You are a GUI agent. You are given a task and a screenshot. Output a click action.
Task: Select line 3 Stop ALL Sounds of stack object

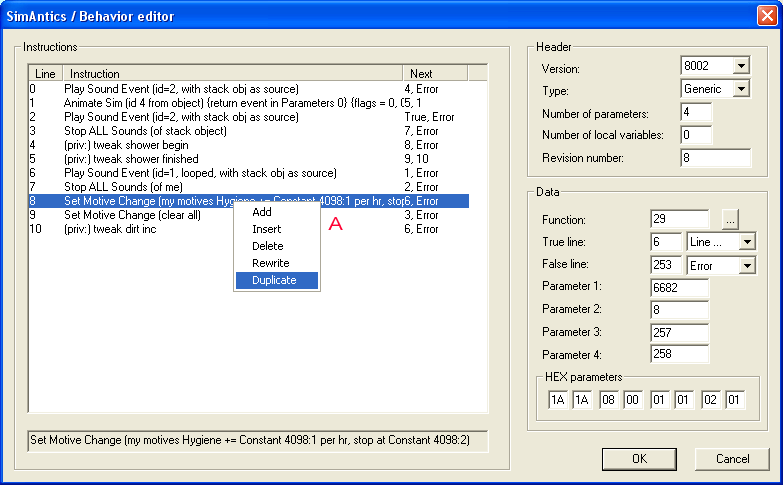click(249, 131)
